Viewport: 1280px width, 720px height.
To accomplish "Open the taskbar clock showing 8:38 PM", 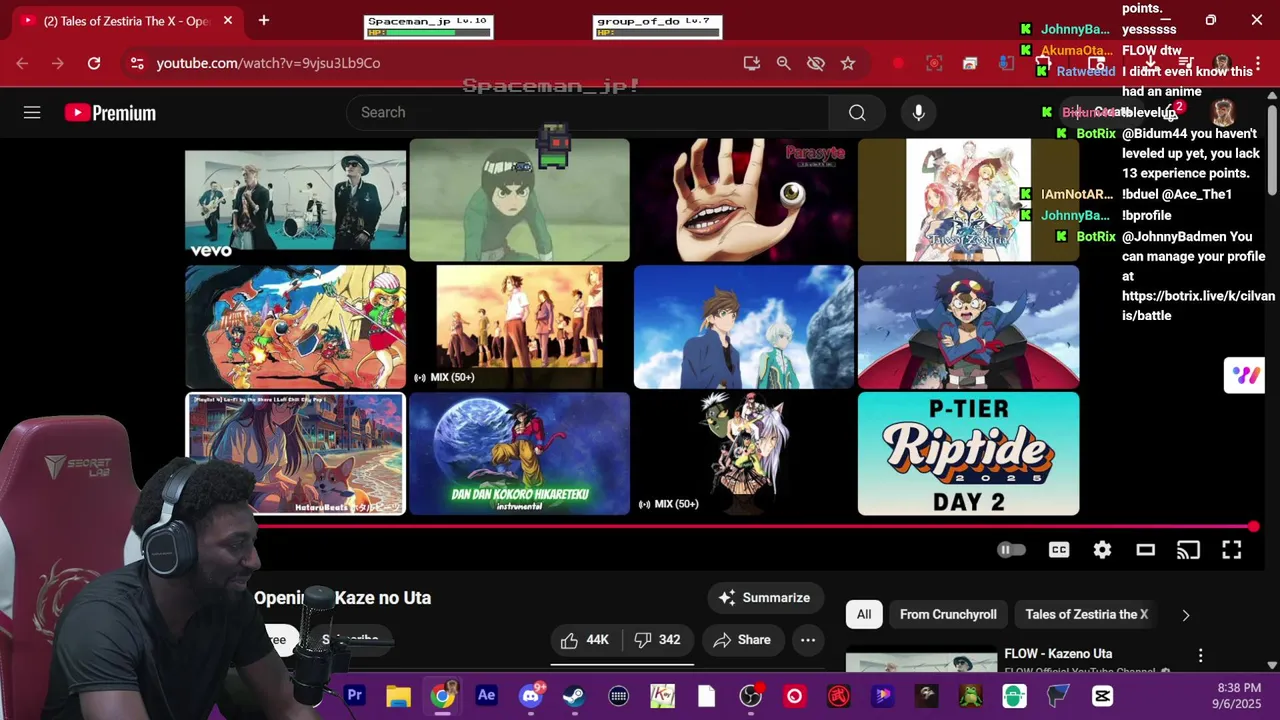I will [1239, 695].
